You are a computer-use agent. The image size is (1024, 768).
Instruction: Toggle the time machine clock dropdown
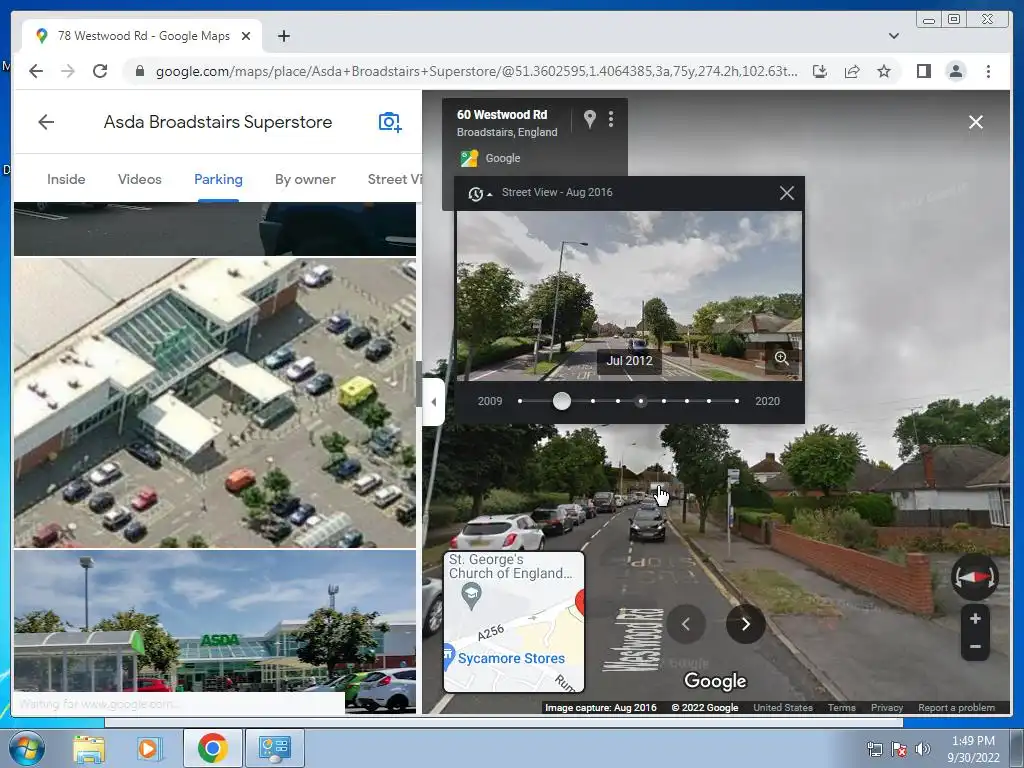pos(479,193)
